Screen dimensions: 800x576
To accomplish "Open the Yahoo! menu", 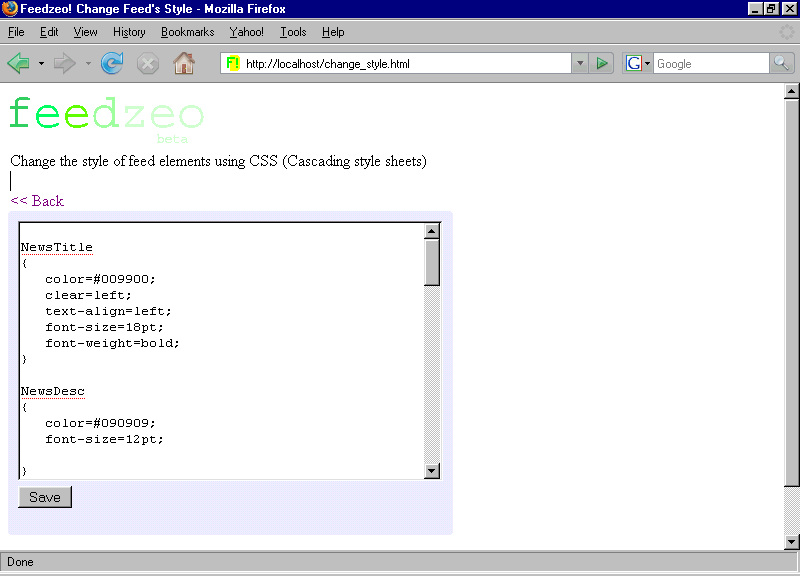I will 246,32.
